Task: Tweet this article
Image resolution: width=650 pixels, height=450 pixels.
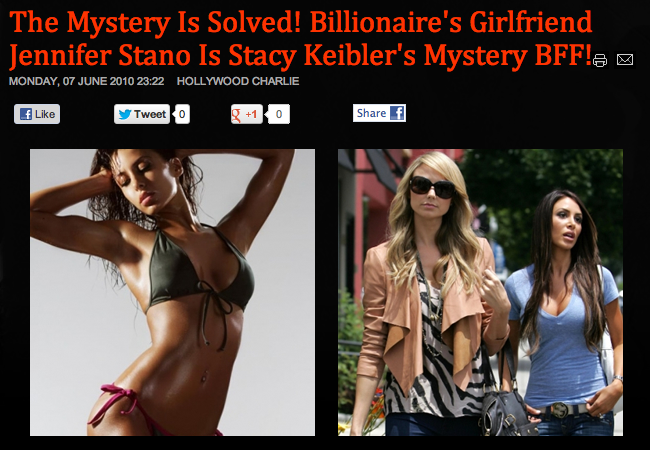Action: (142, 114)
